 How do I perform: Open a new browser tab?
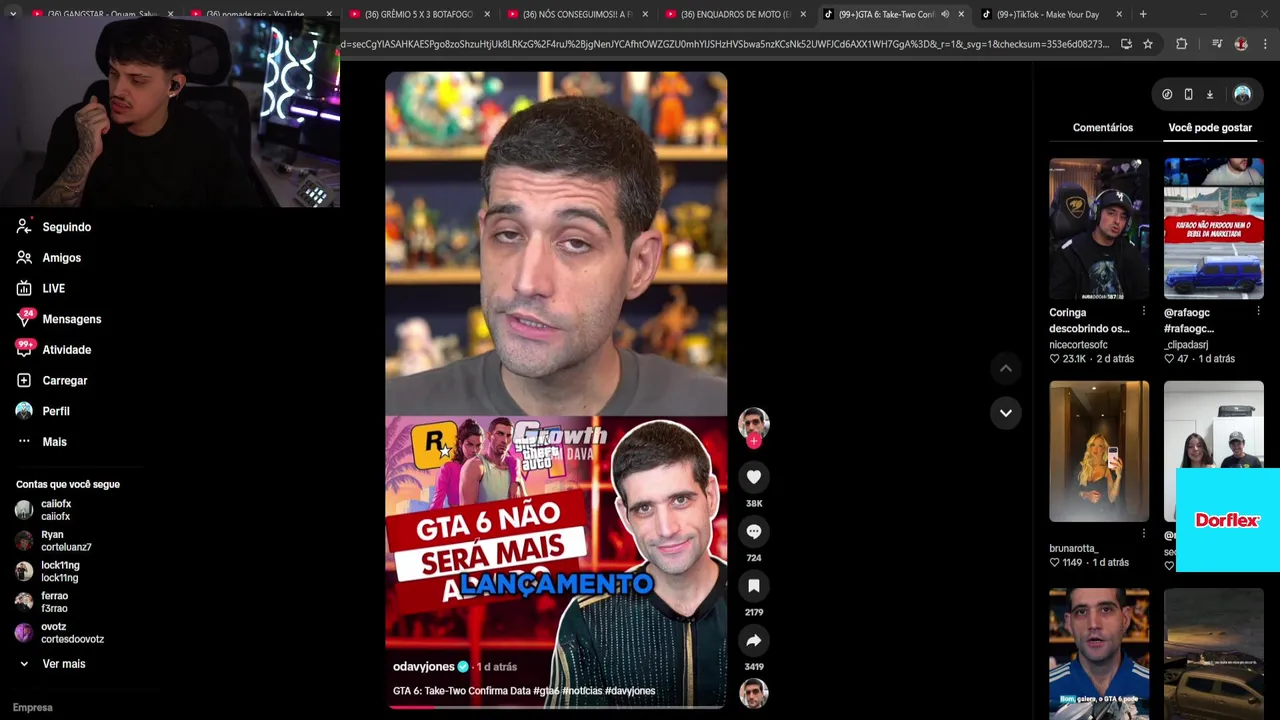1143,14
